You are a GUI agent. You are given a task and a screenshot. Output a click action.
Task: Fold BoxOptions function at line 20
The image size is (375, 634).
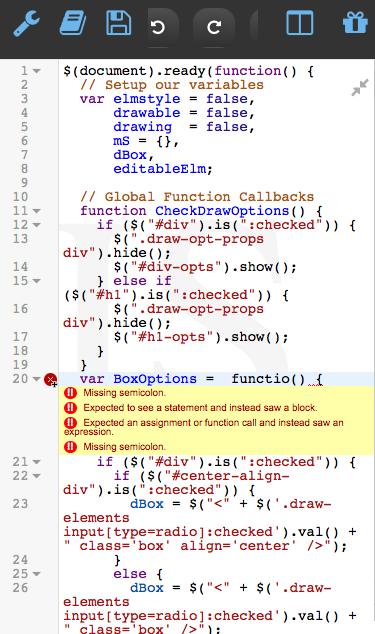36,379
